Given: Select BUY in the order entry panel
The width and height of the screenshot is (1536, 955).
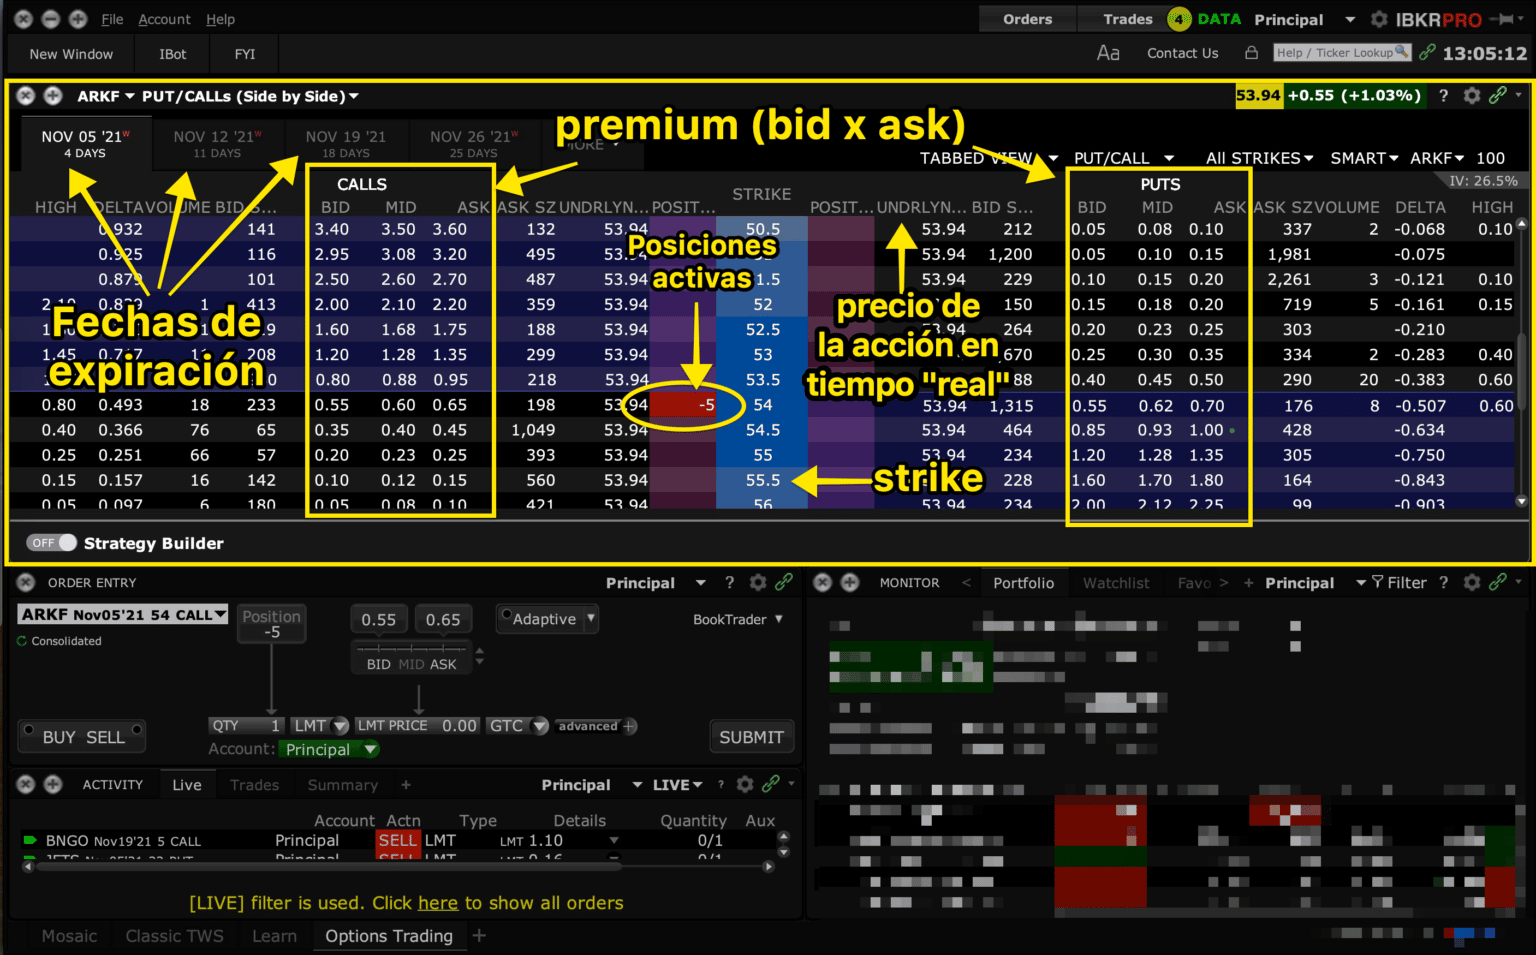Looking at the screenshot, I should coord(60,735).
